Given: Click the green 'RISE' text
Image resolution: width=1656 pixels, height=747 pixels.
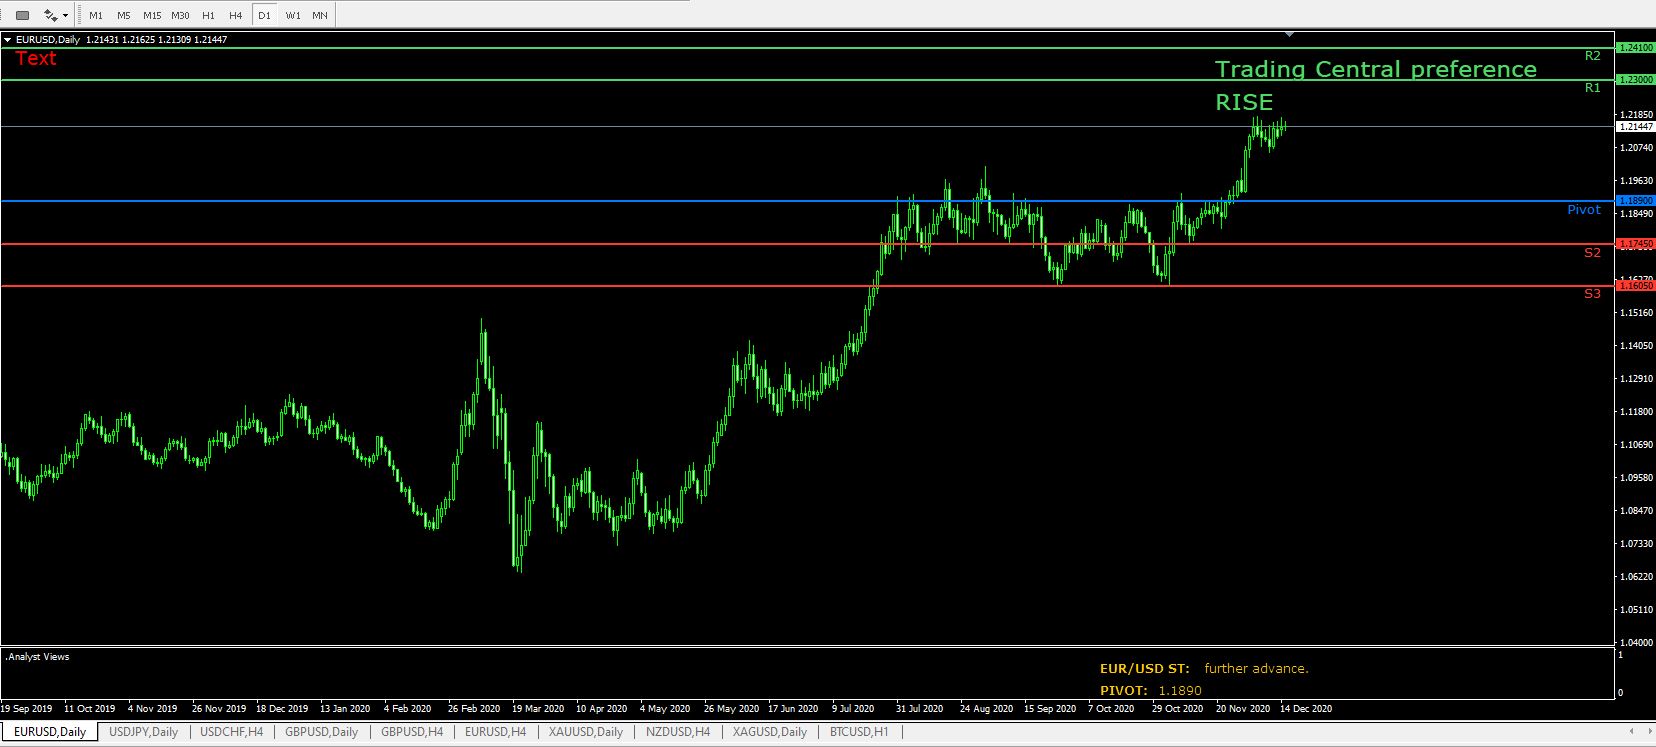Looking at the screenshot, I should pos(1244,102).
